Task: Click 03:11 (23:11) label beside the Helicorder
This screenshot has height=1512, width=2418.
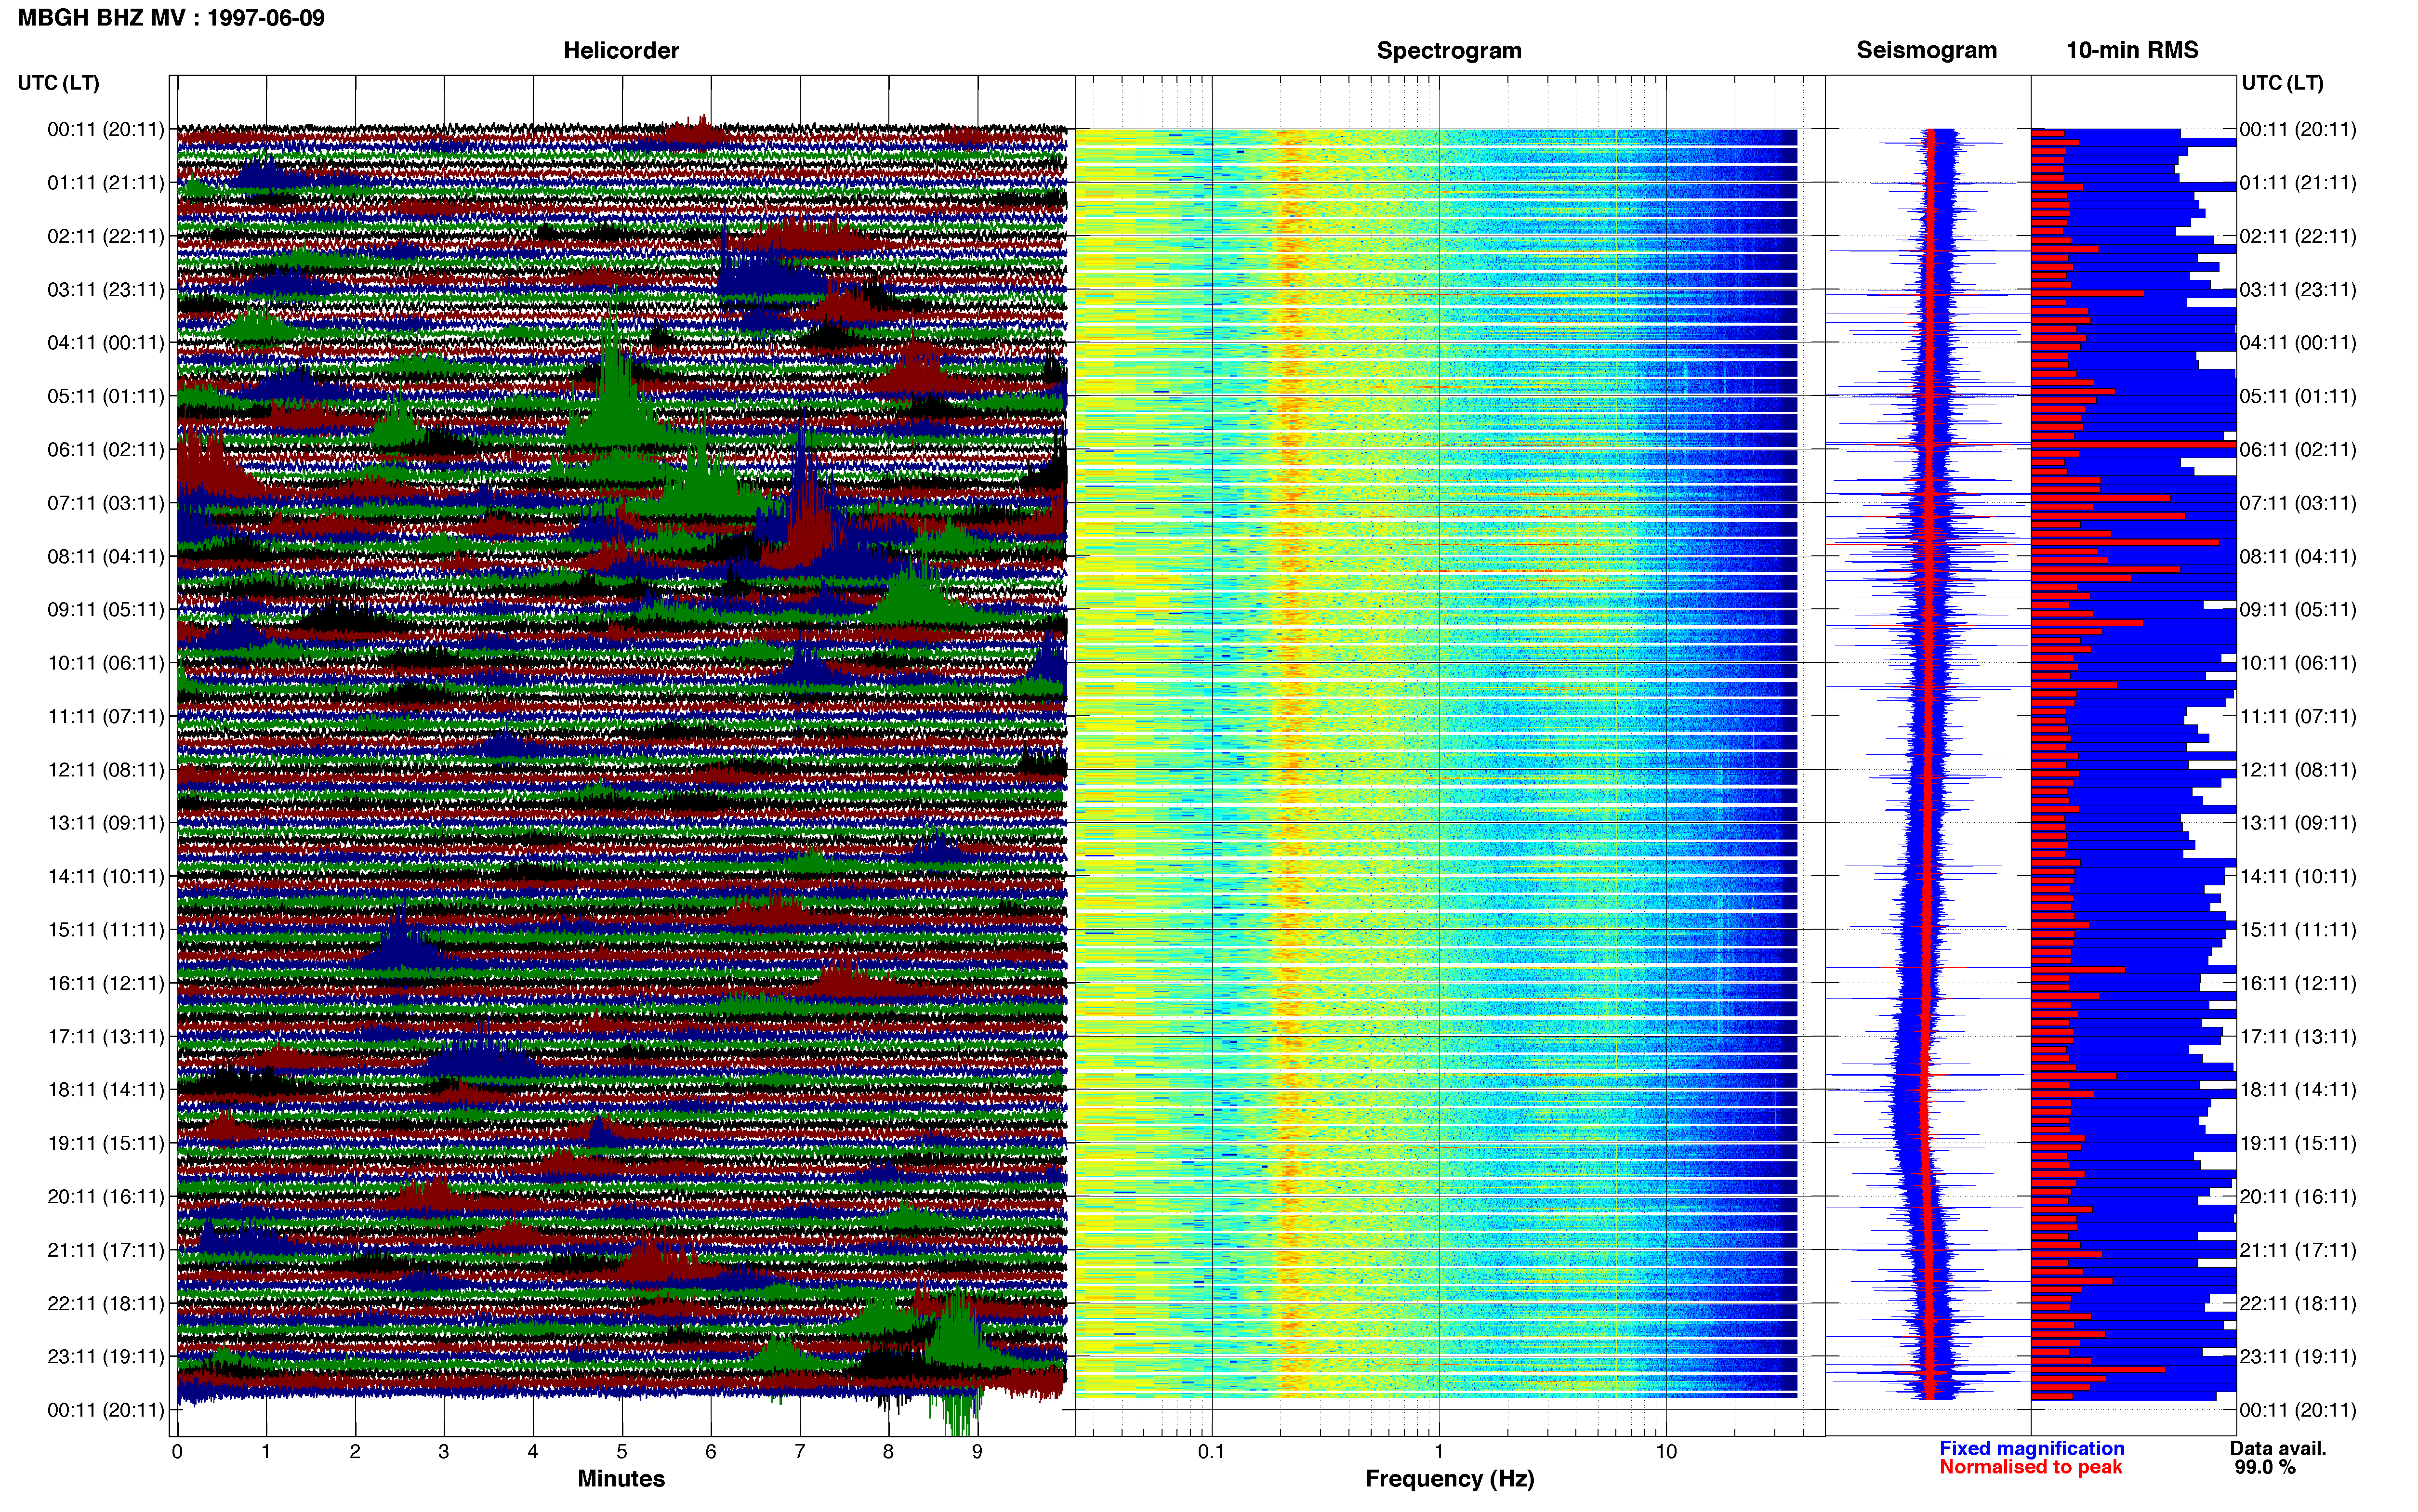Action: 106,290
